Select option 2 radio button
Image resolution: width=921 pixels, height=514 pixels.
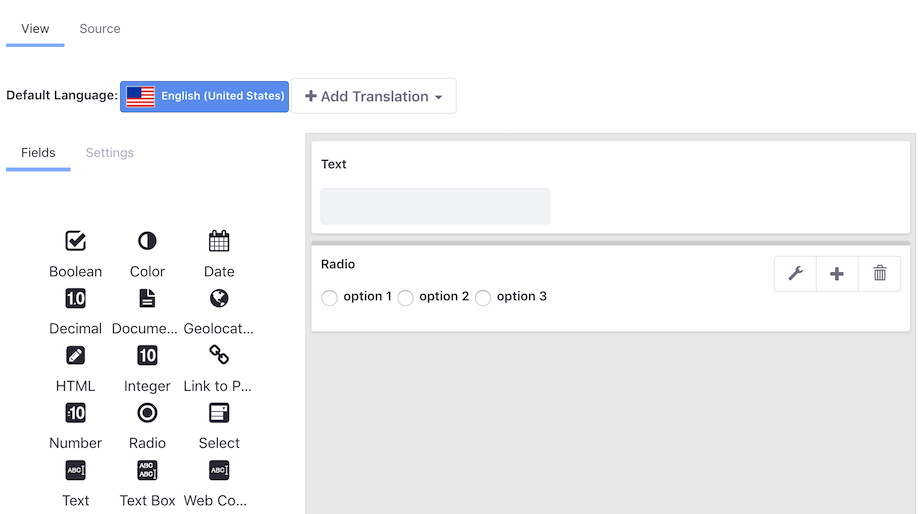pyautogui.click(x=405, y=298)
